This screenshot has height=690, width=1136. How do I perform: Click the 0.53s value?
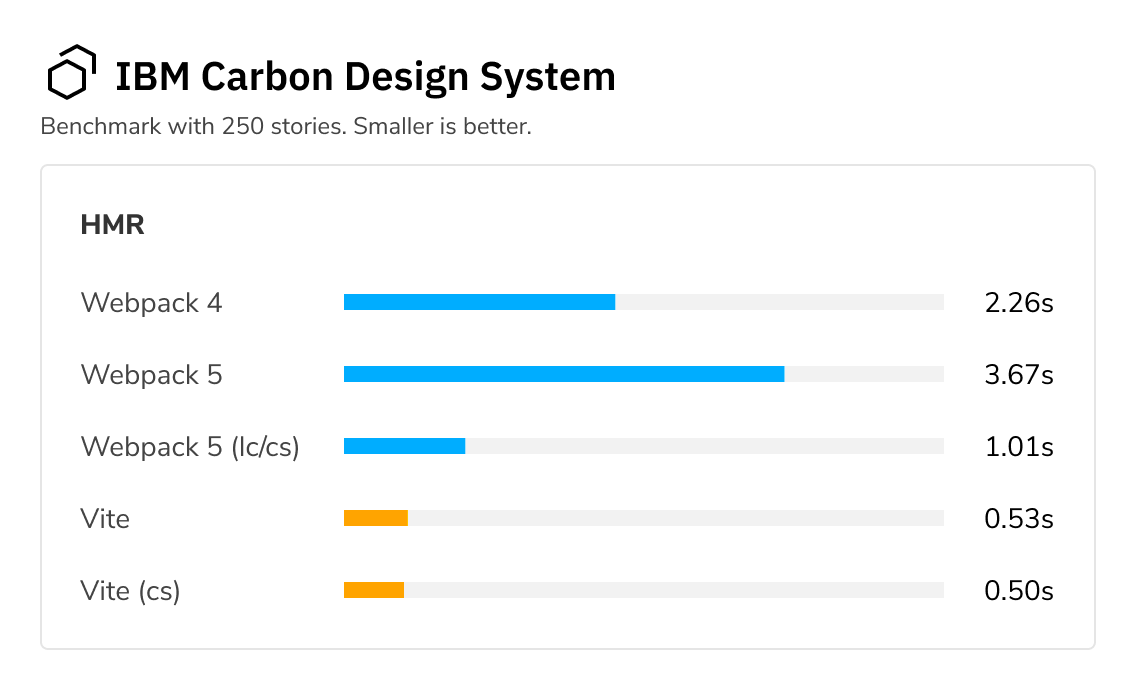[x=1019, y=518]
